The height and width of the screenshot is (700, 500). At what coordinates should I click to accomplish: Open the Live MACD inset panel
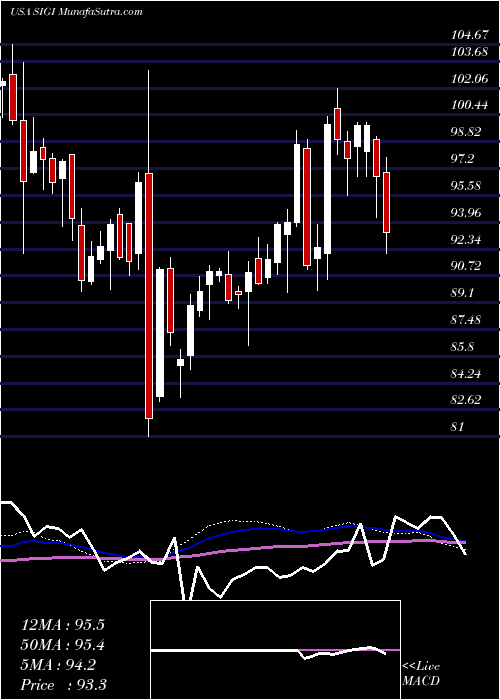coord(275,650)
